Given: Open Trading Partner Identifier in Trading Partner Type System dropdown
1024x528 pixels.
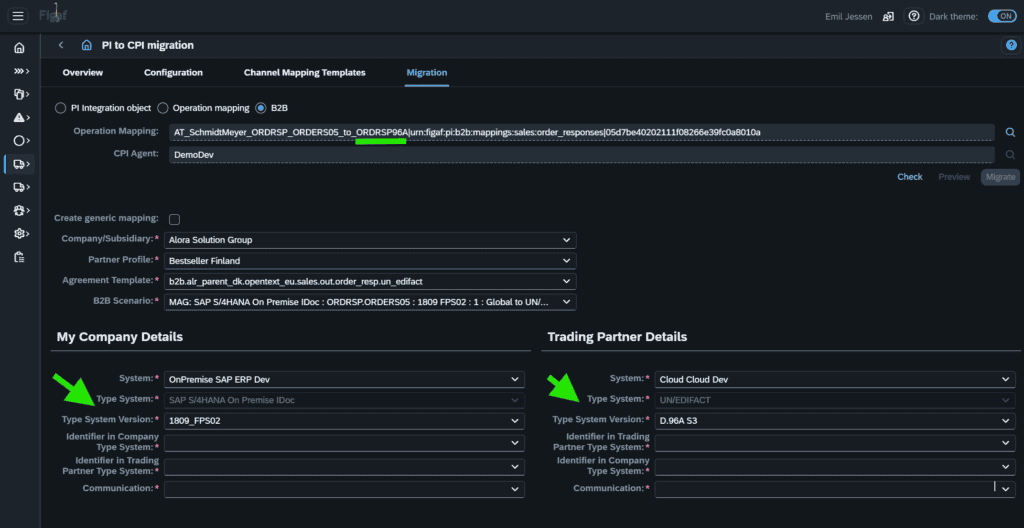Looking at the screenshot, I should pos(835,443).
